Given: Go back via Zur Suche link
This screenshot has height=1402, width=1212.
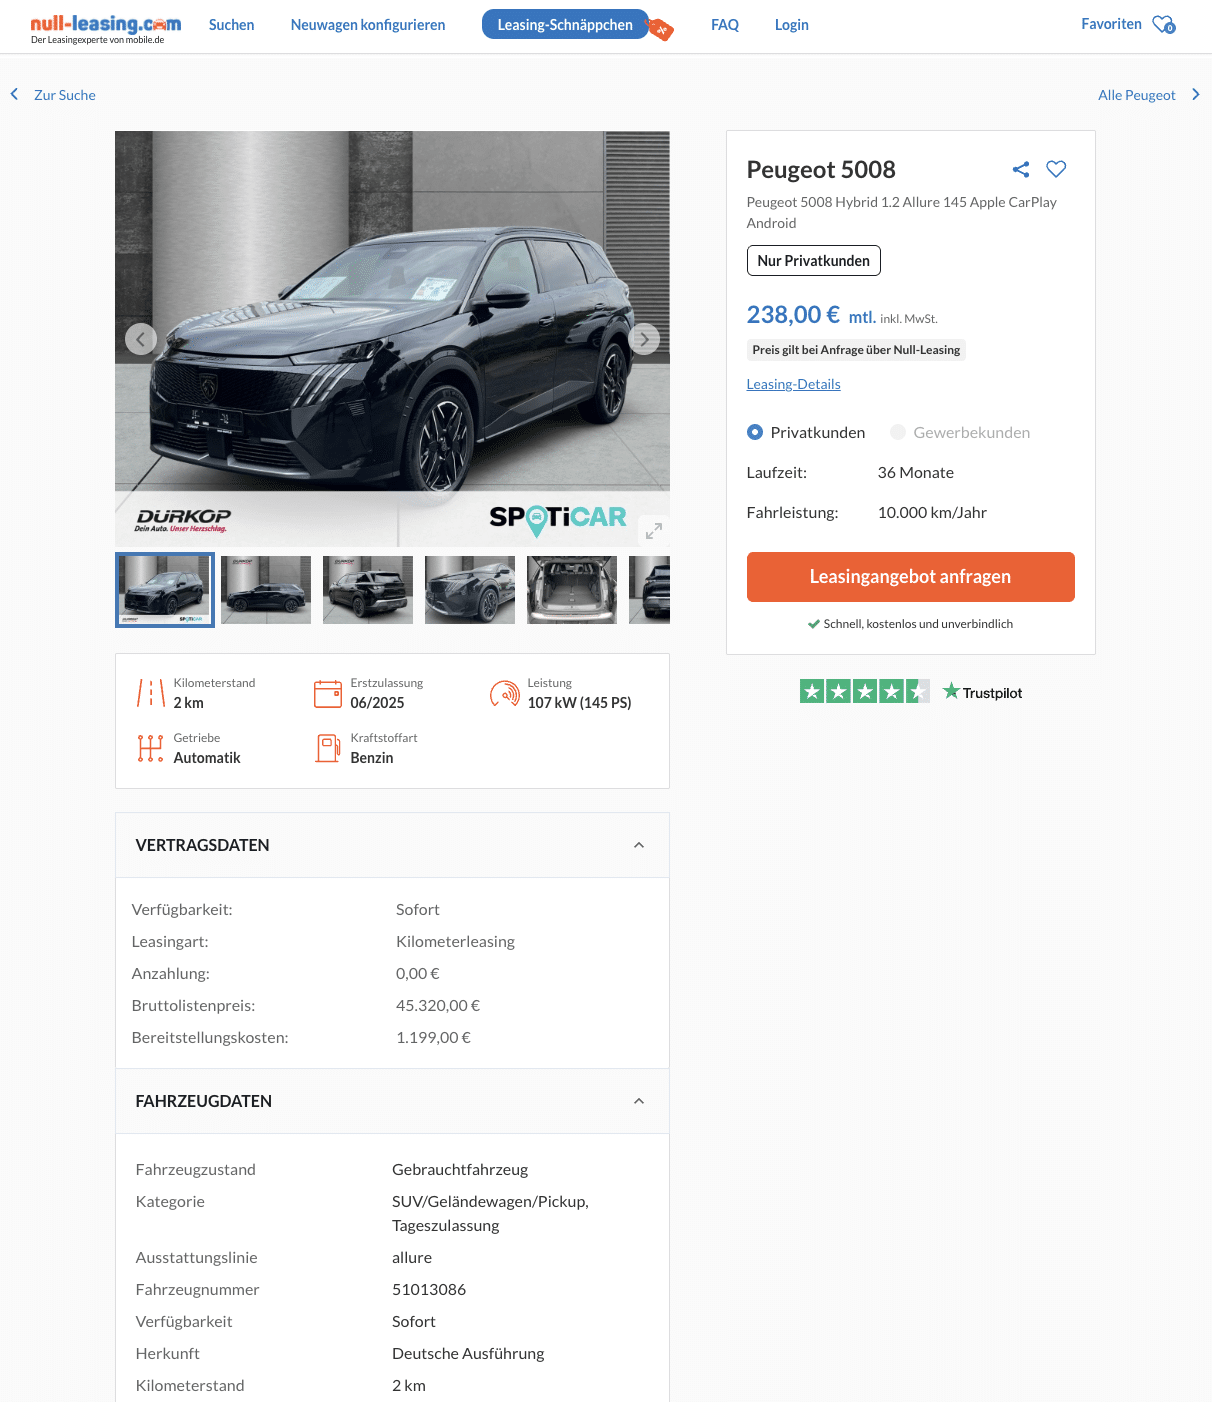Looking at the screenshot, I should [x=64, y=95].
